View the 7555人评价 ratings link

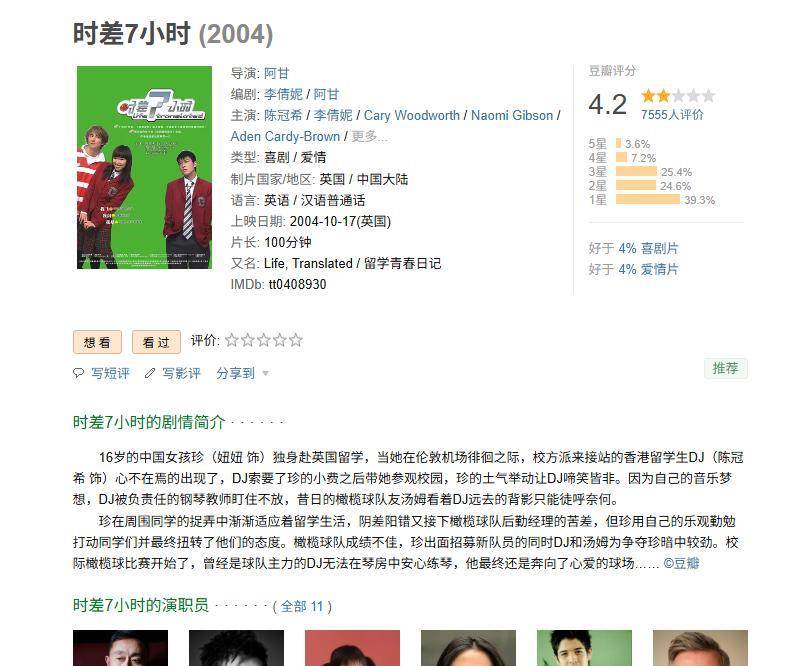coord(672,115)
